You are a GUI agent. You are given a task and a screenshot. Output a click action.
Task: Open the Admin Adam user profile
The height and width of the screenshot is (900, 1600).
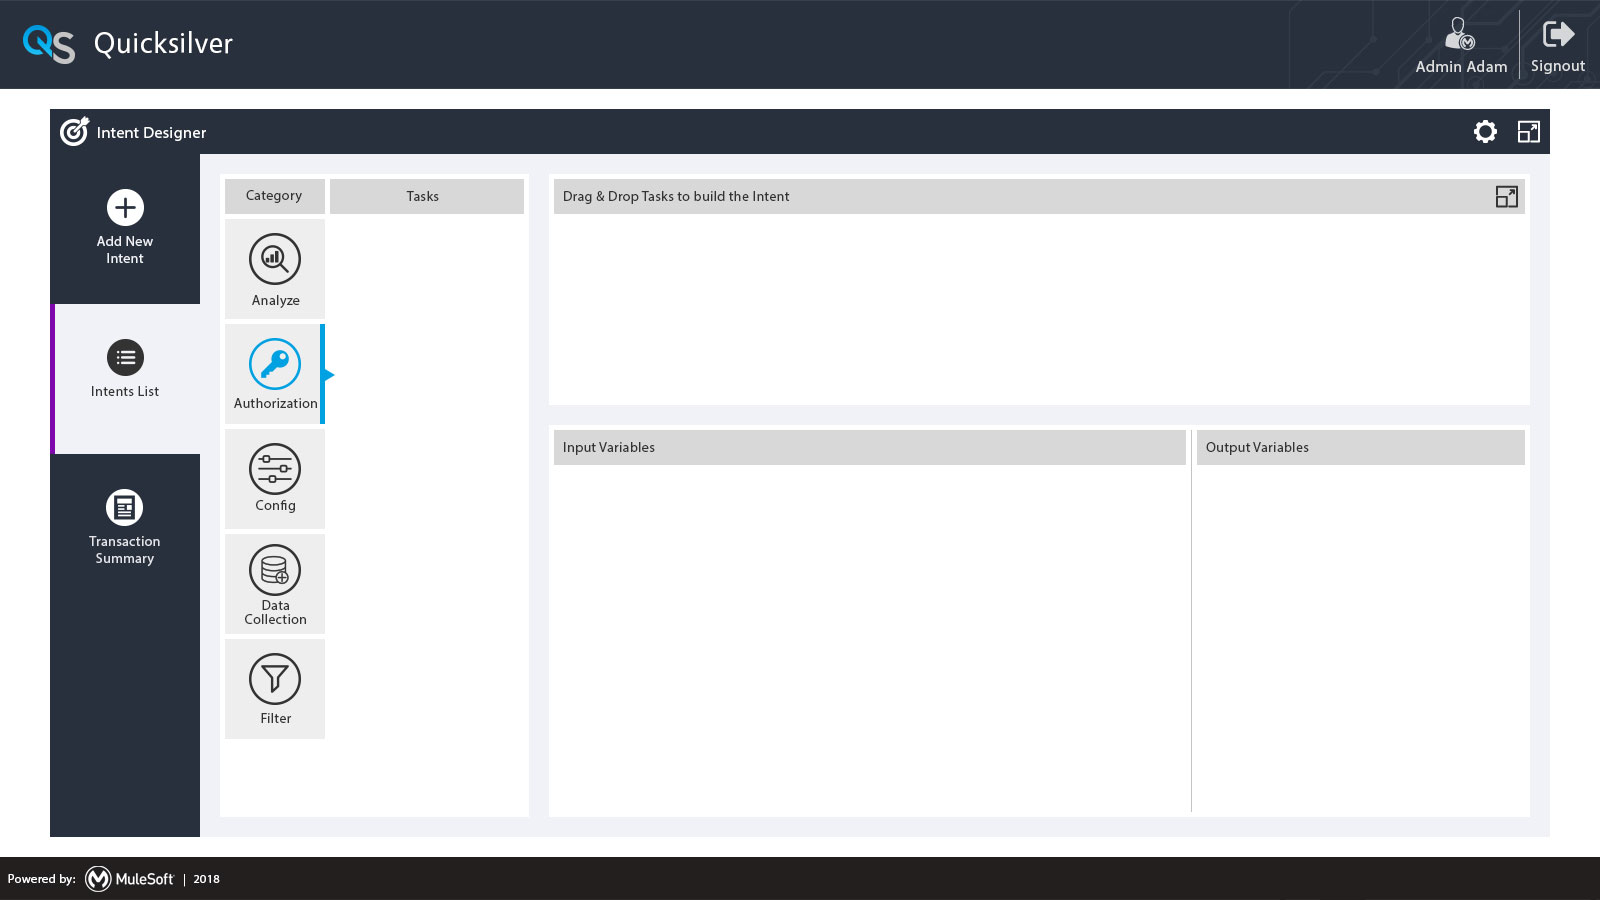[x=1461, y=46]
